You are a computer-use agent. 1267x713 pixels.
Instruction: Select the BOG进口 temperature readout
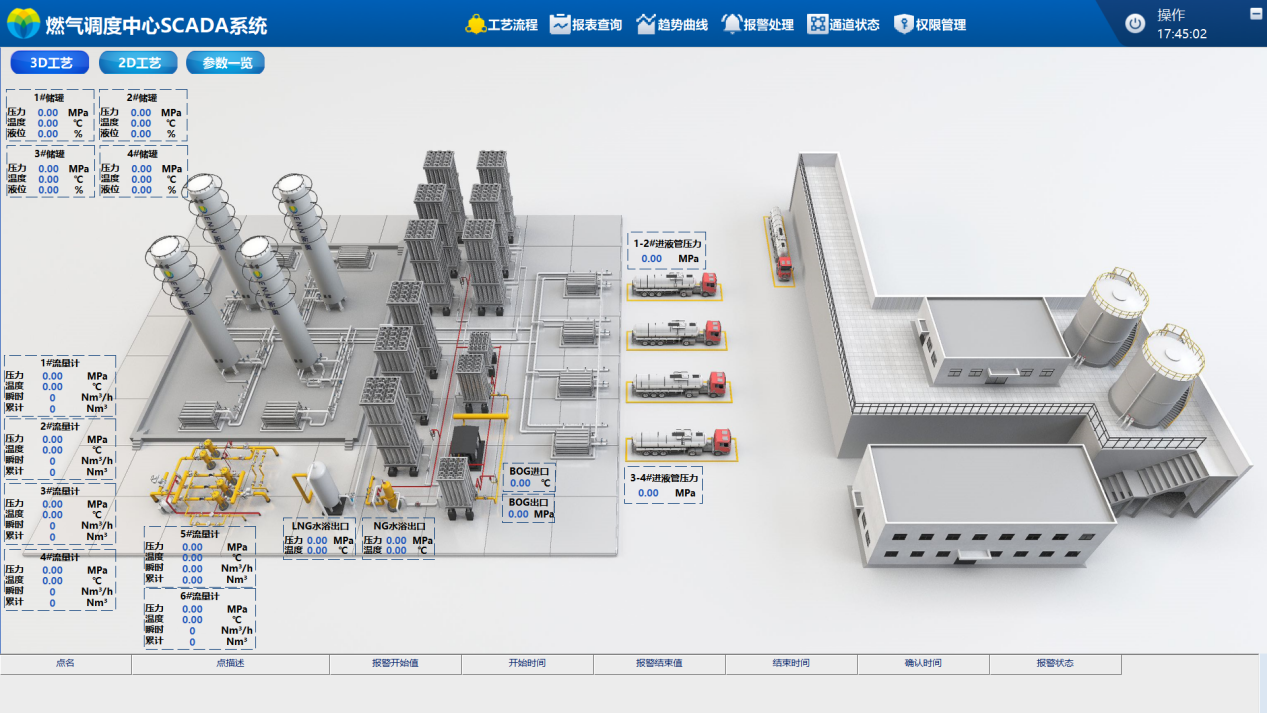pos(529,476)
